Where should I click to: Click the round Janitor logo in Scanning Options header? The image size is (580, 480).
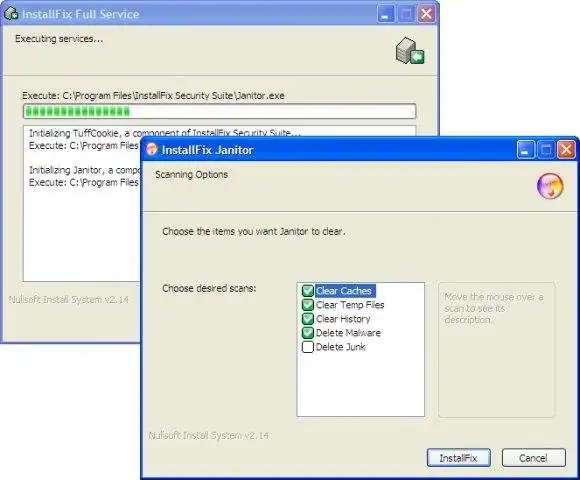pyautogui.click(x=550, y=186)
